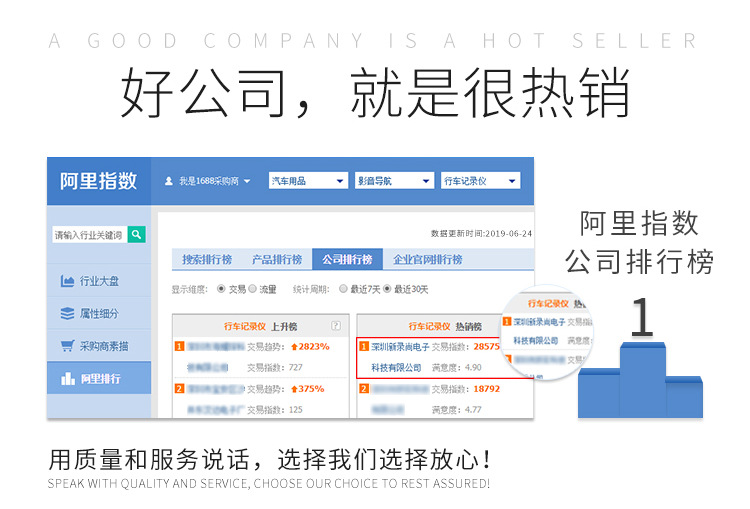Screen dimensions: 750x509
Task: Click the help question mark on 上升榜
Action: pos(336,326)
